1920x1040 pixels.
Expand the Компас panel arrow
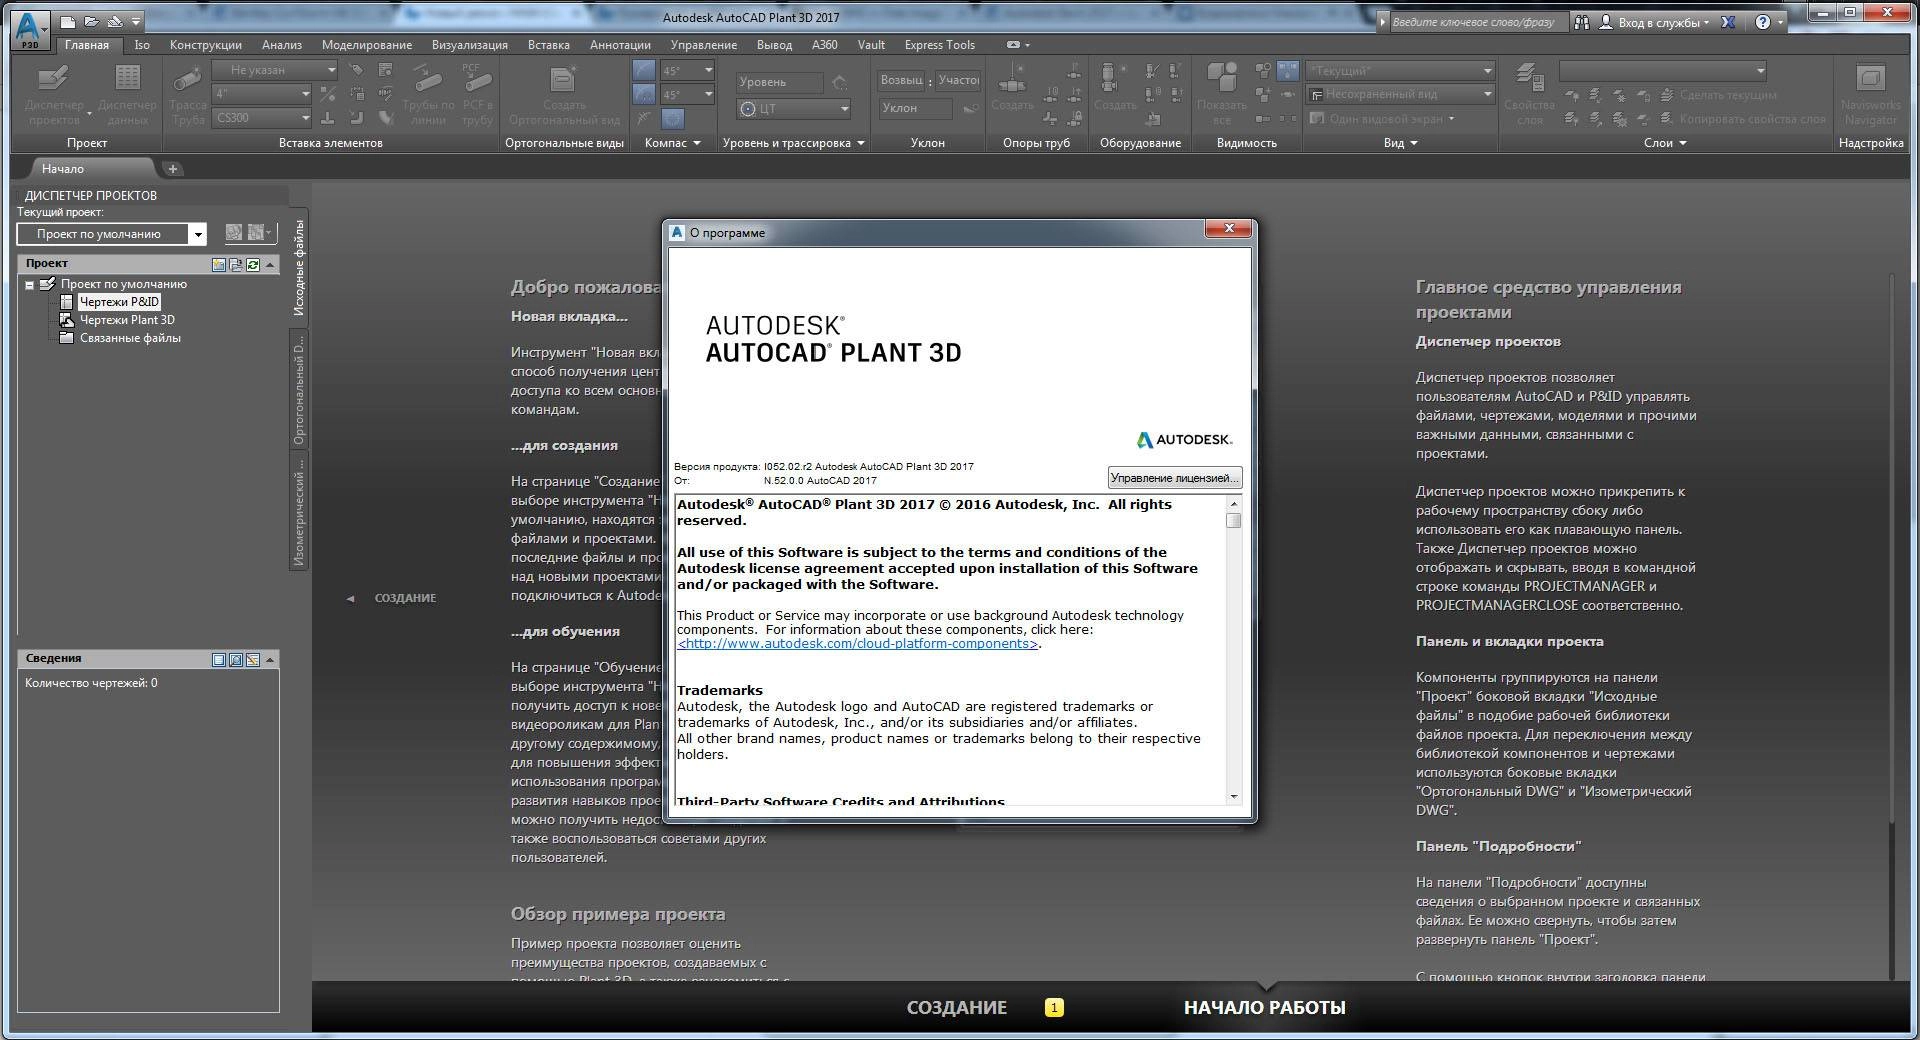pyautogui.click(x=697, y=143)
